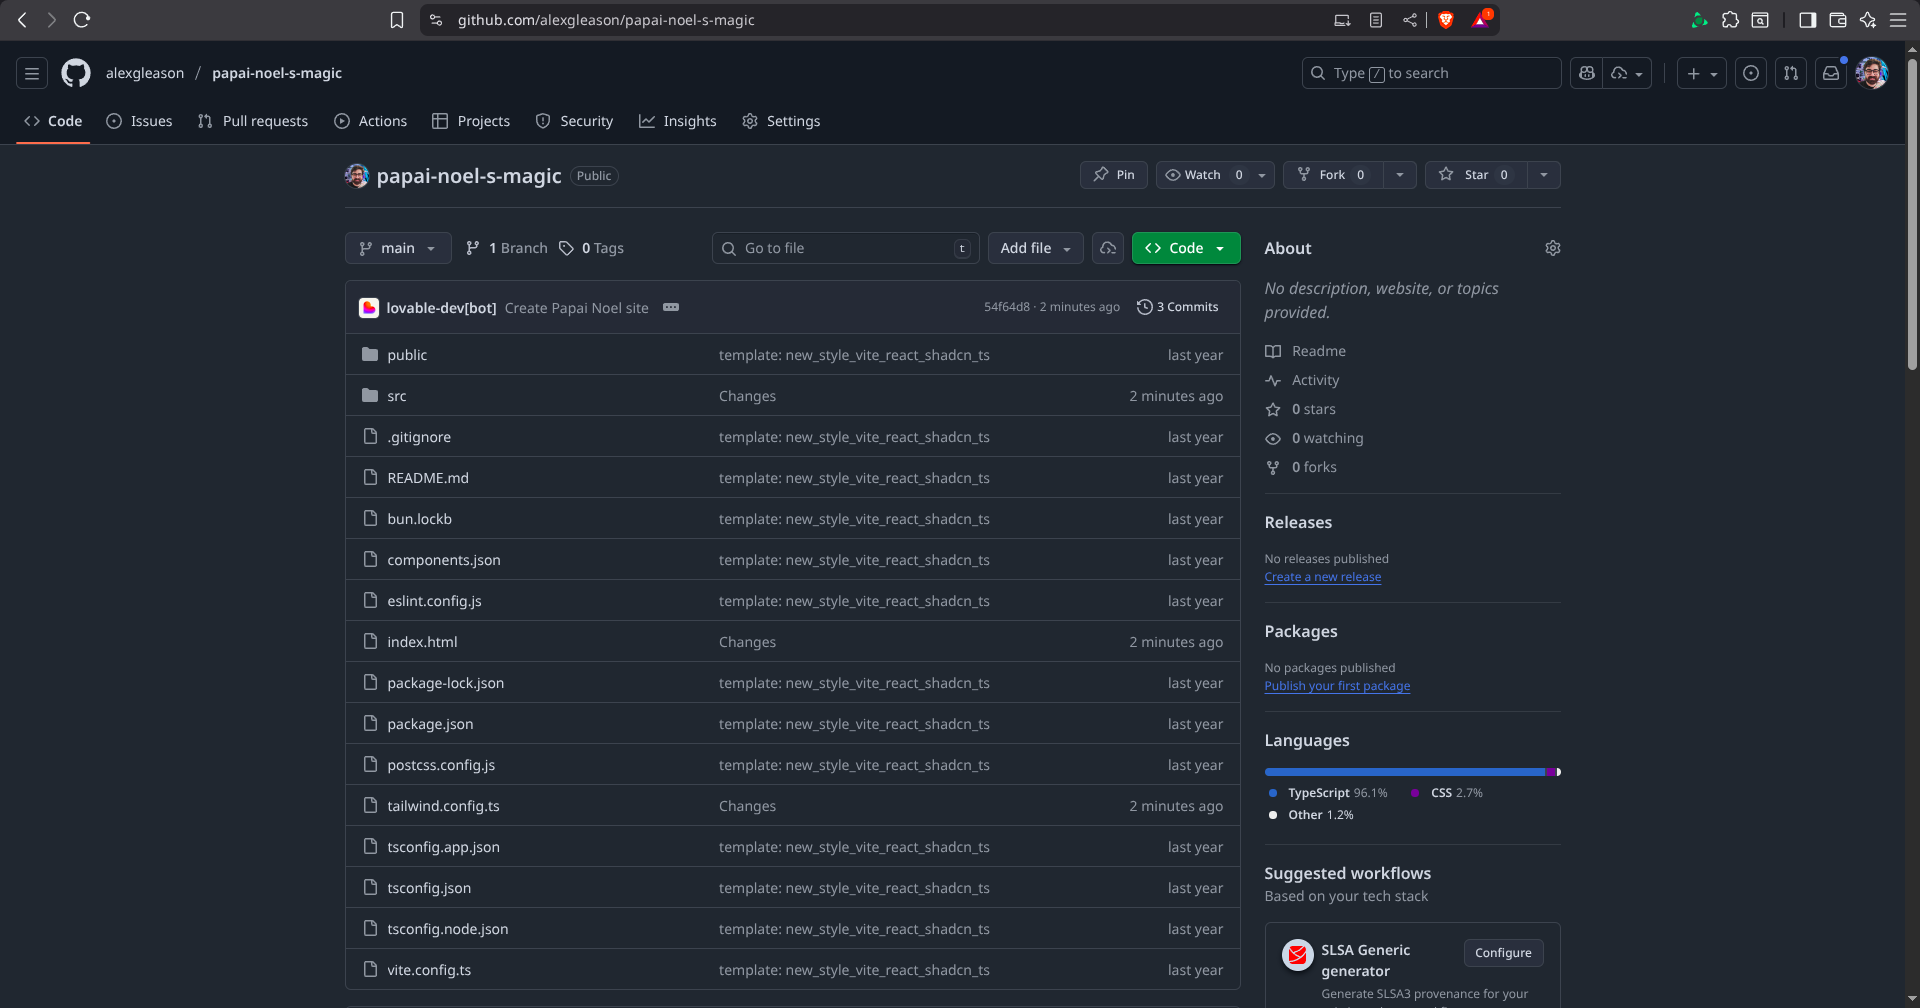Open the hamburger navigation menu
The height and width of the screenshot is (1008, 1920).
(x=32, y=73)
